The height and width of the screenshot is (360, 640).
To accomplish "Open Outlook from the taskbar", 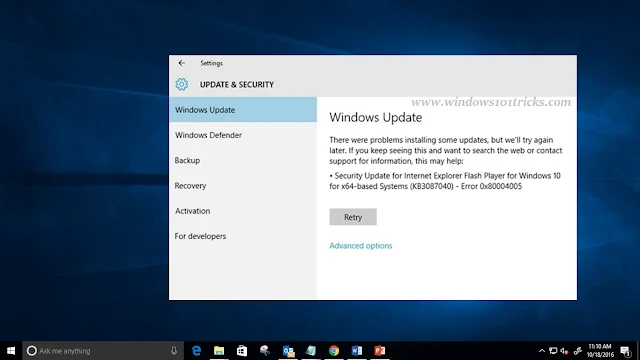I will point(288,351).
